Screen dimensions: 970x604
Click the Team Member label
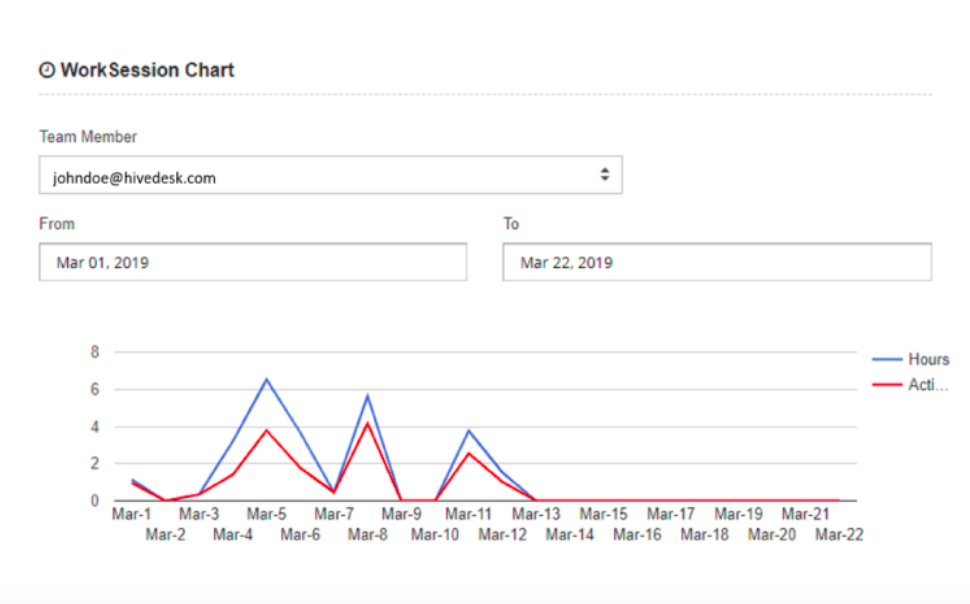(x=88, y=137)
